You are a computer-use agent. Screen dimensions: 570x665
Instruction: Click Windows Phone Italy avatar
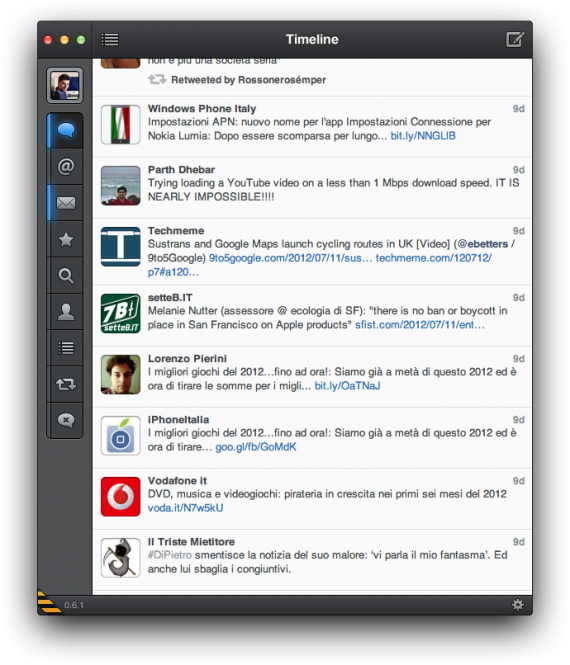coord(120,125)
